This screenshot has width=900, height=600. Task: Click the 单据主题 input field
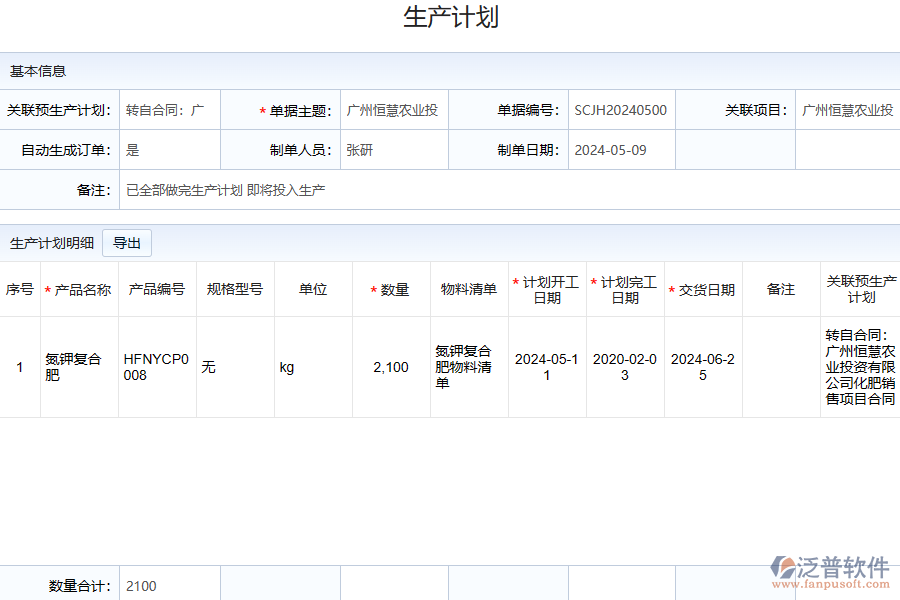pos(393,110)
